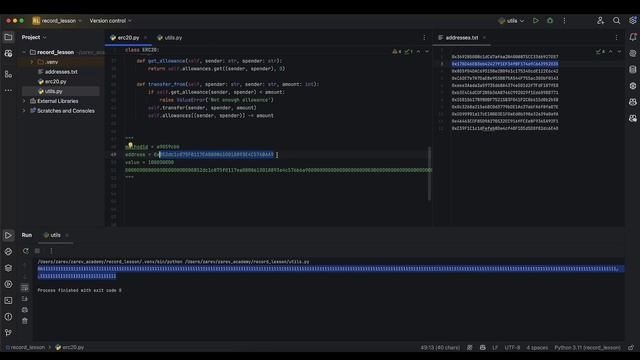
Task: Open Run panel more options menu
Action: click(51, 251)
